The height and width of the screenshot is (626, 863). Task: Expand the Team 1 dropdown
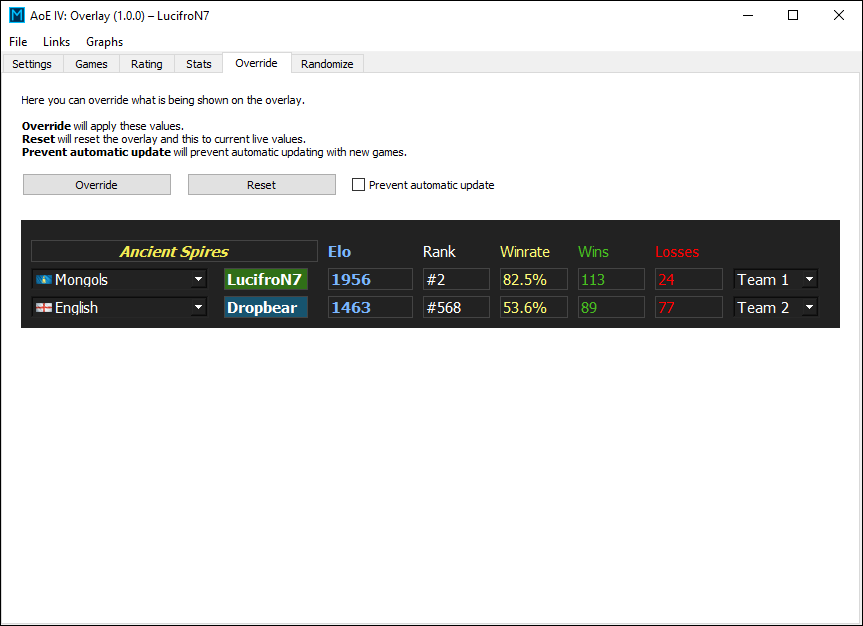click(776, 280)
